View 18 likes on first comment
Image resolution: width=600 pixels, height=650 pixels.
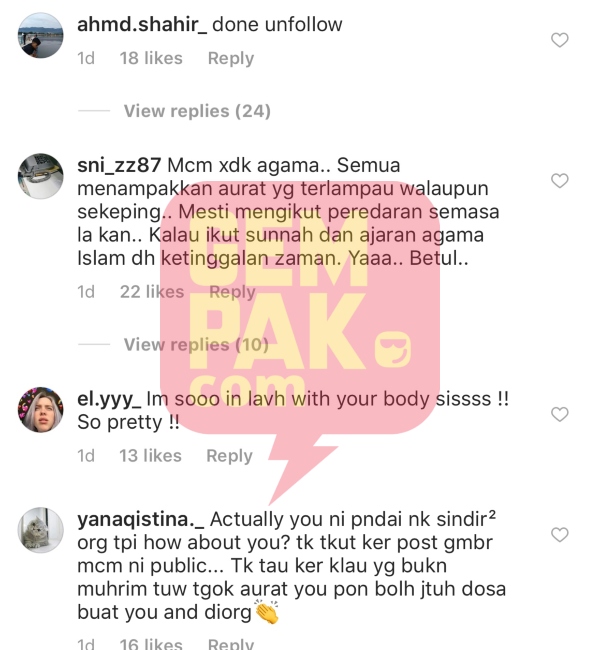[151, 58]
